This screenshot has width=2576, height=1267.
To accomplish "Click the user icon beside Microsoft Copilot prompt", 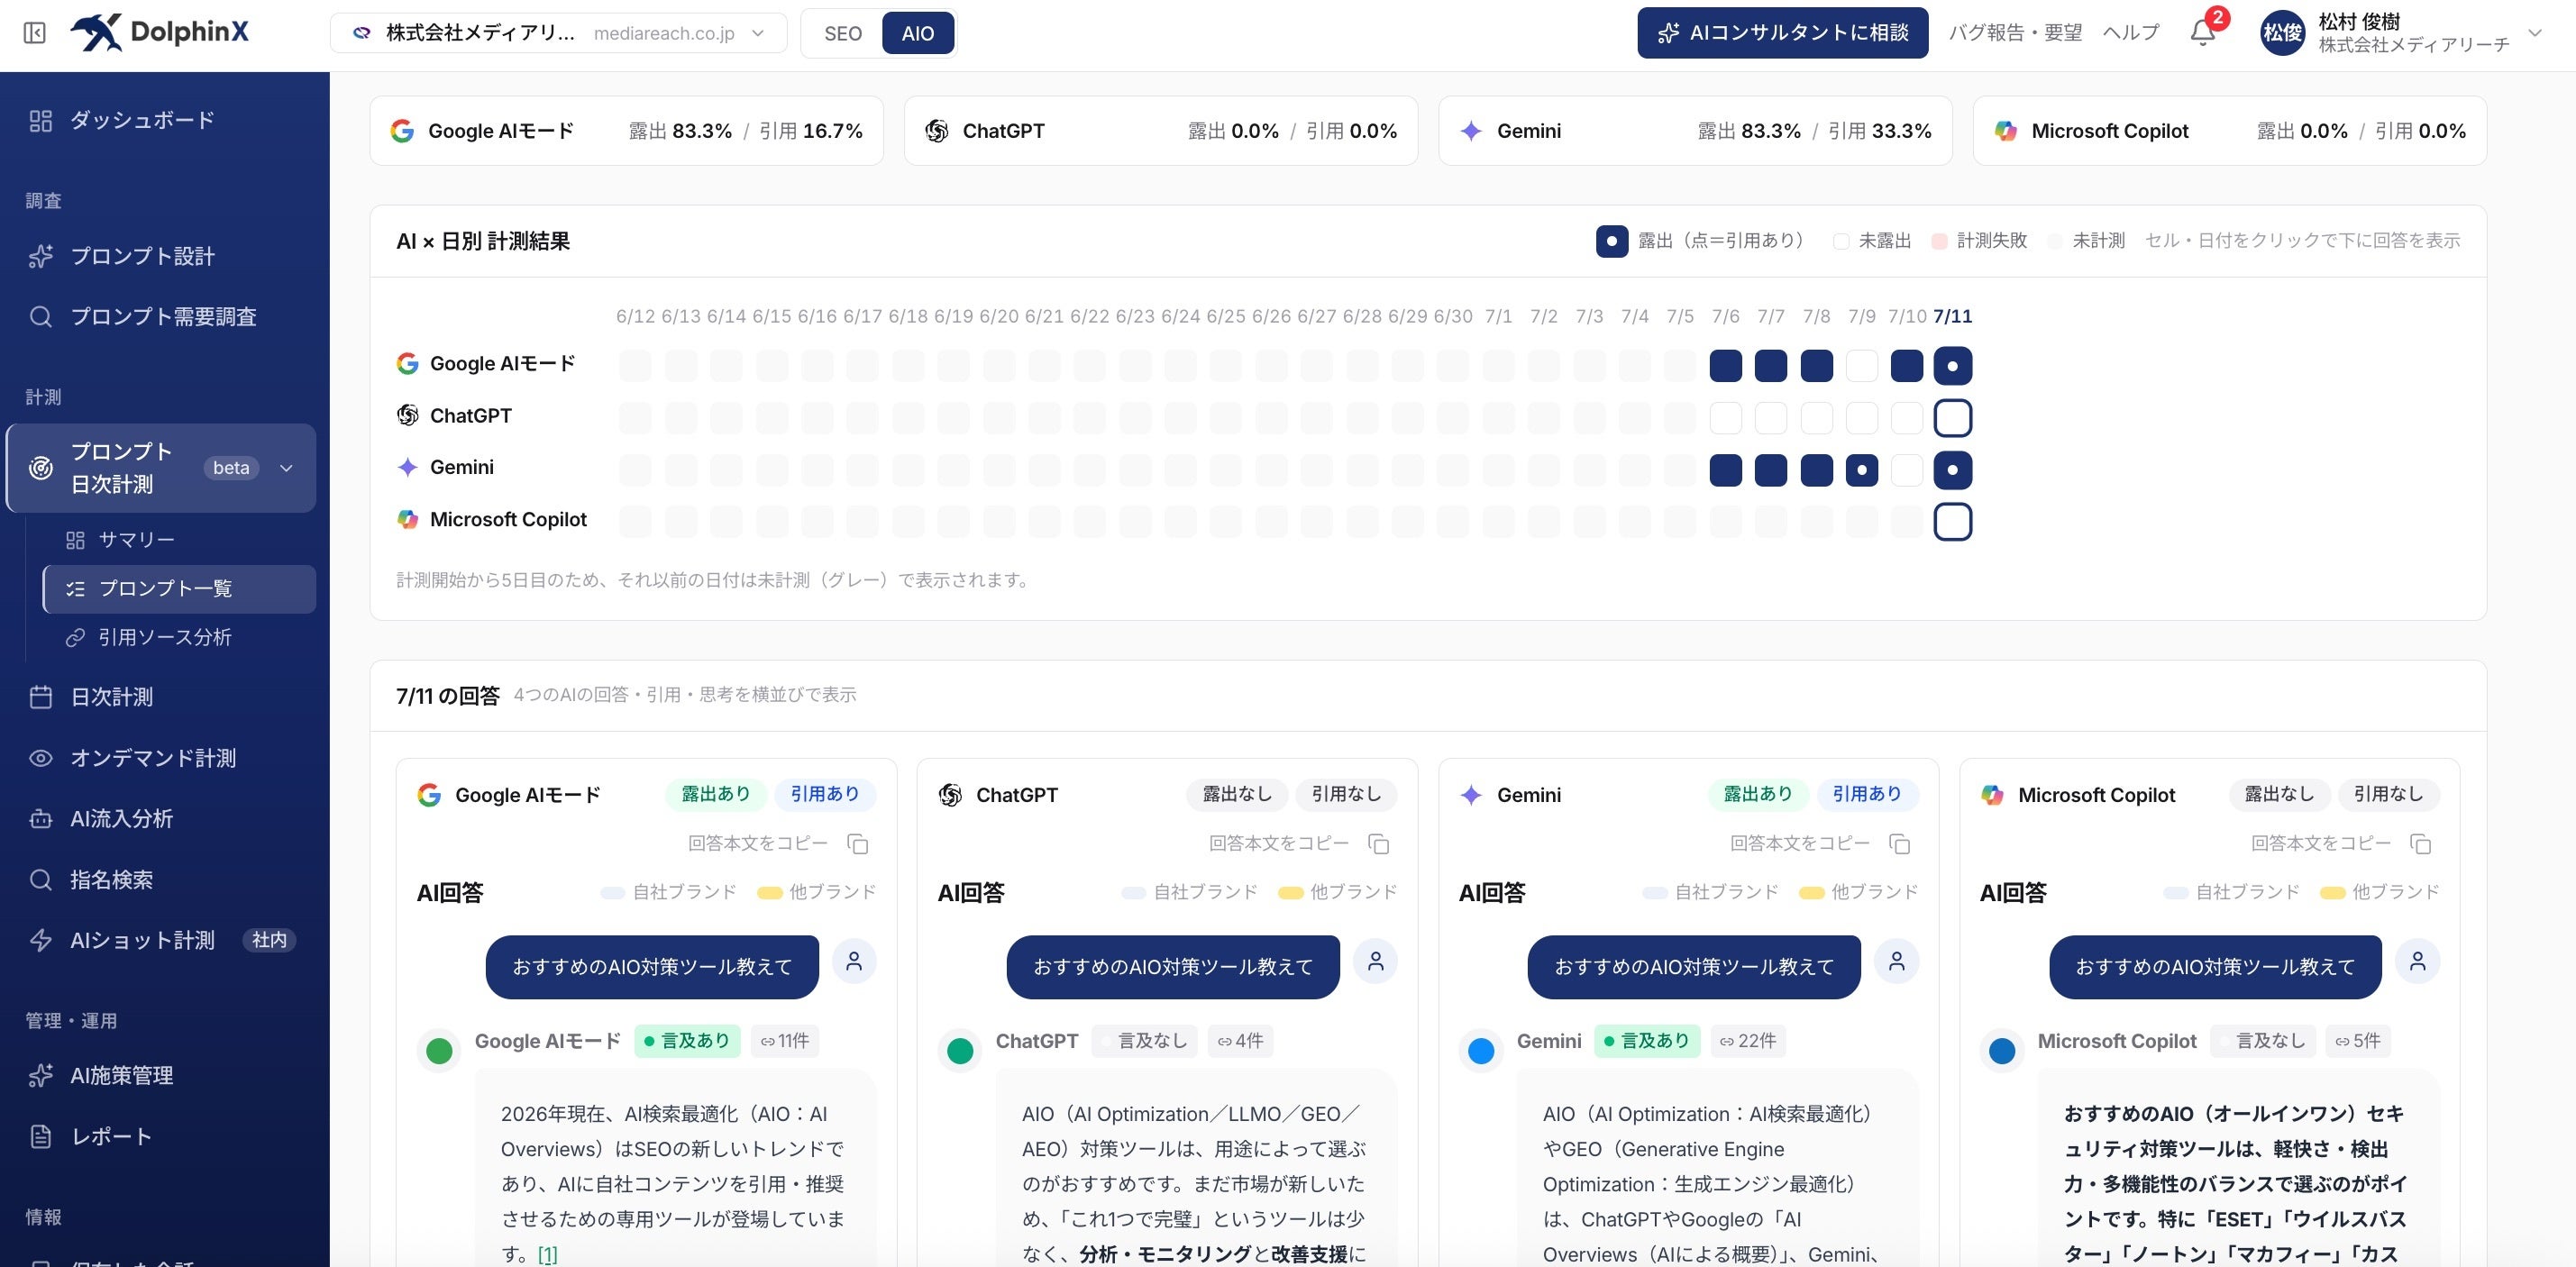I will pyautogui.click(x=2417, y=962).
